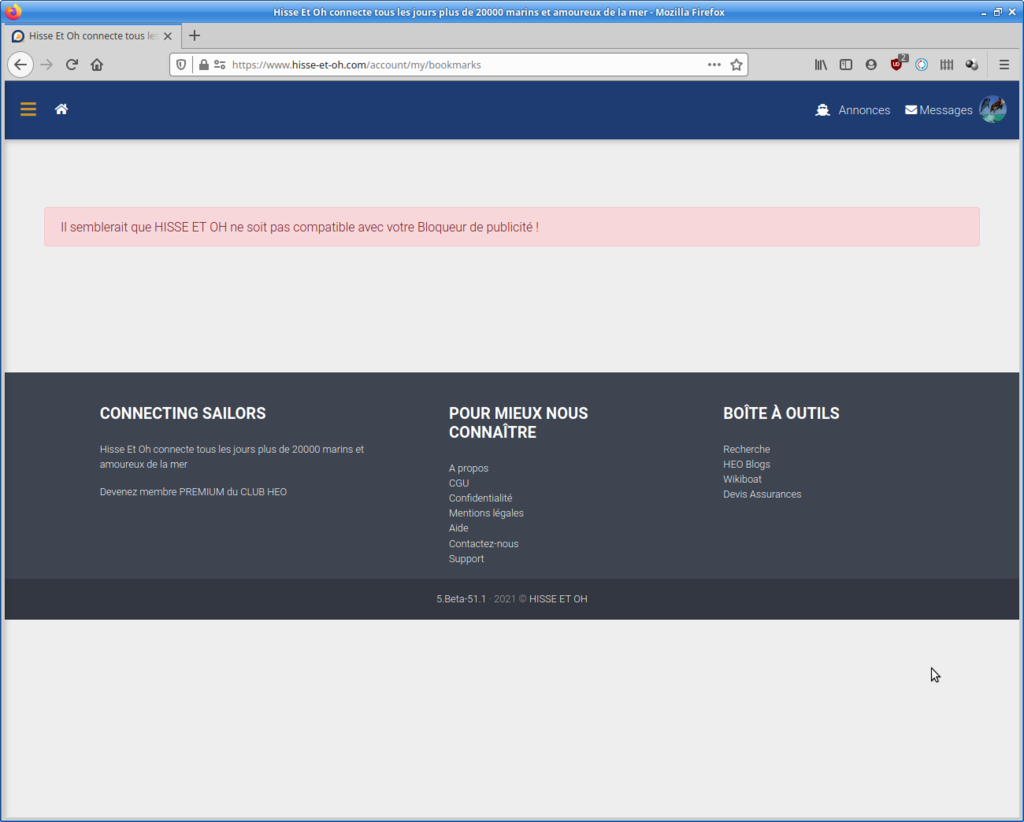This screenshot has height=822, width=1024.
Task: Open the uBlock Origin extension
Action: (x=897, y=64)
